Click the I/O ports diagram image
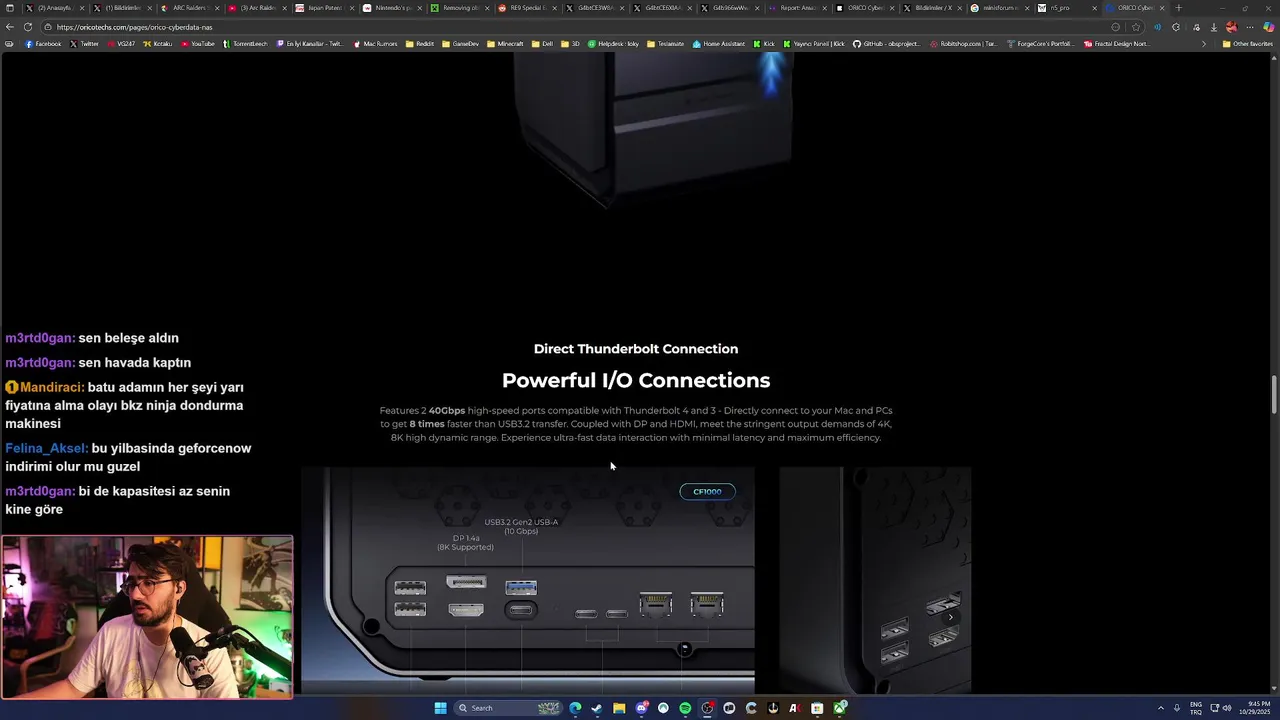1280x720 pixels. point(528,580)
